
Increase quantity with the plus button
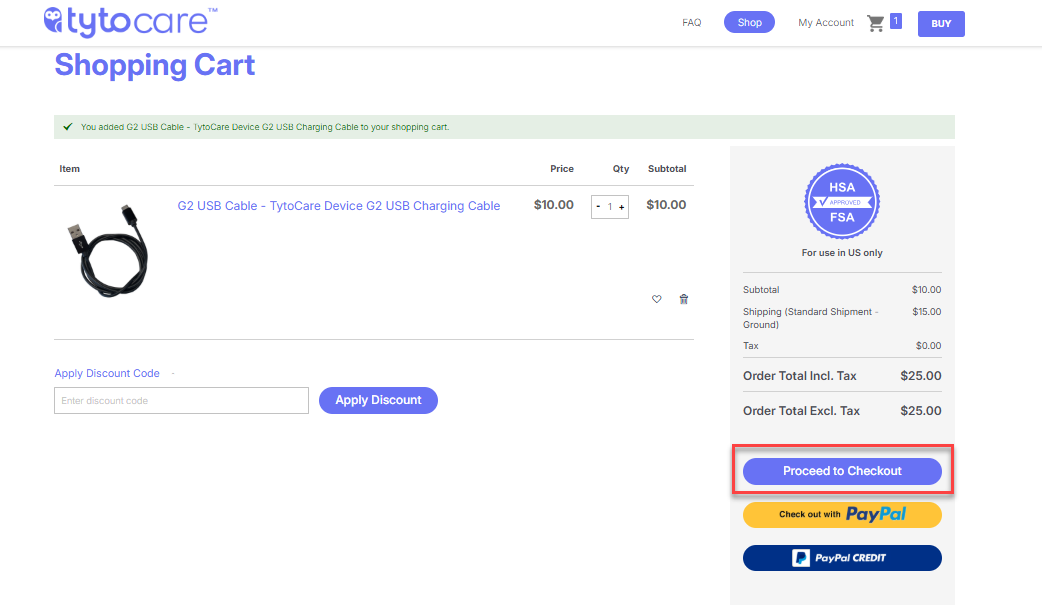621,207
